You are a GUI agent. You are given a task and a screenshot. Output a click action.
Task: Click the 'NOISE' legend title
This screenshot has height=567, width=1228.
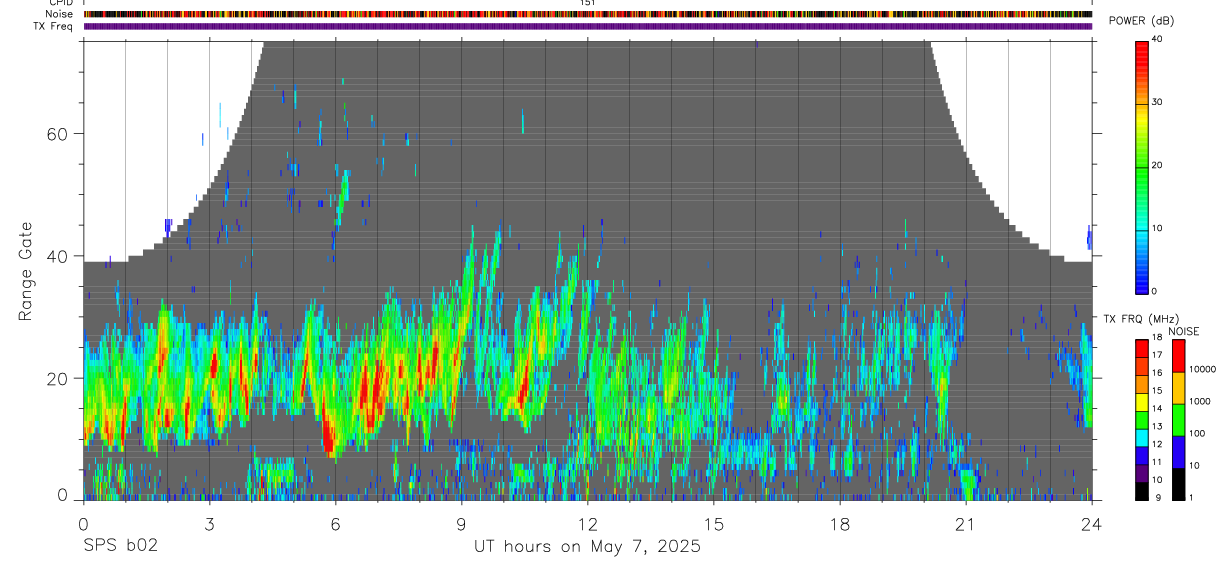(x=1183, y=331)
